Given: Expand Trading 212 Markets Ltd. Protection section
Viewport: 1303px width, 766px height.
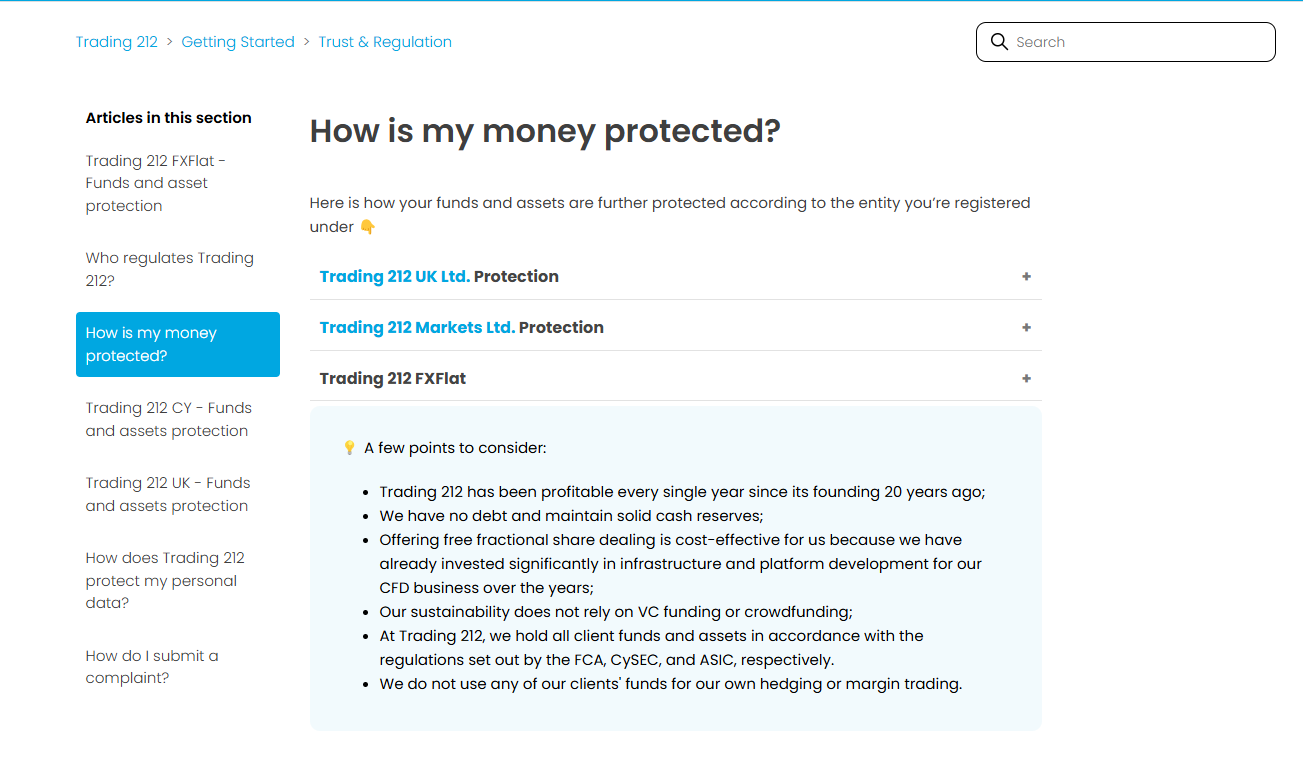Looking at the screenshot, I should [676, 327].
